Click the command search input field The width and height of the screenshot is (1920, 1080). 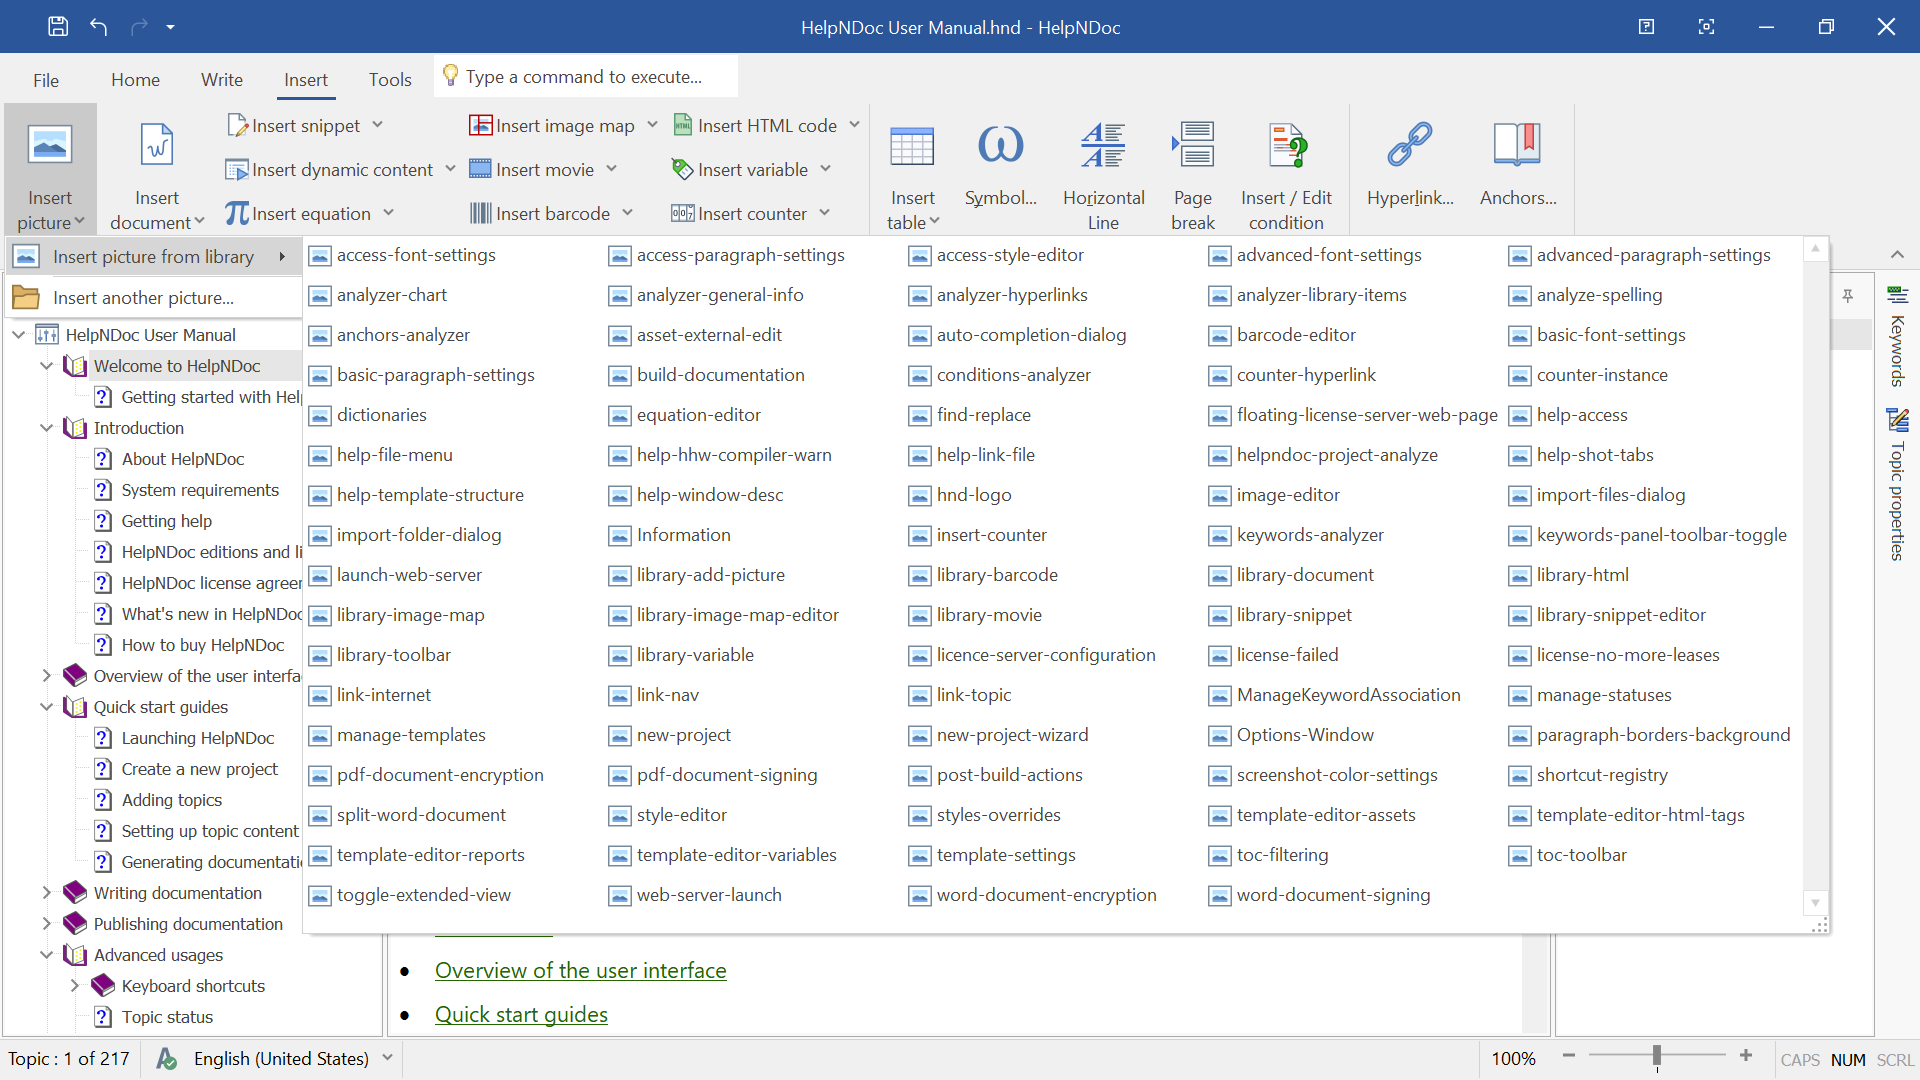tap(587, 77)
